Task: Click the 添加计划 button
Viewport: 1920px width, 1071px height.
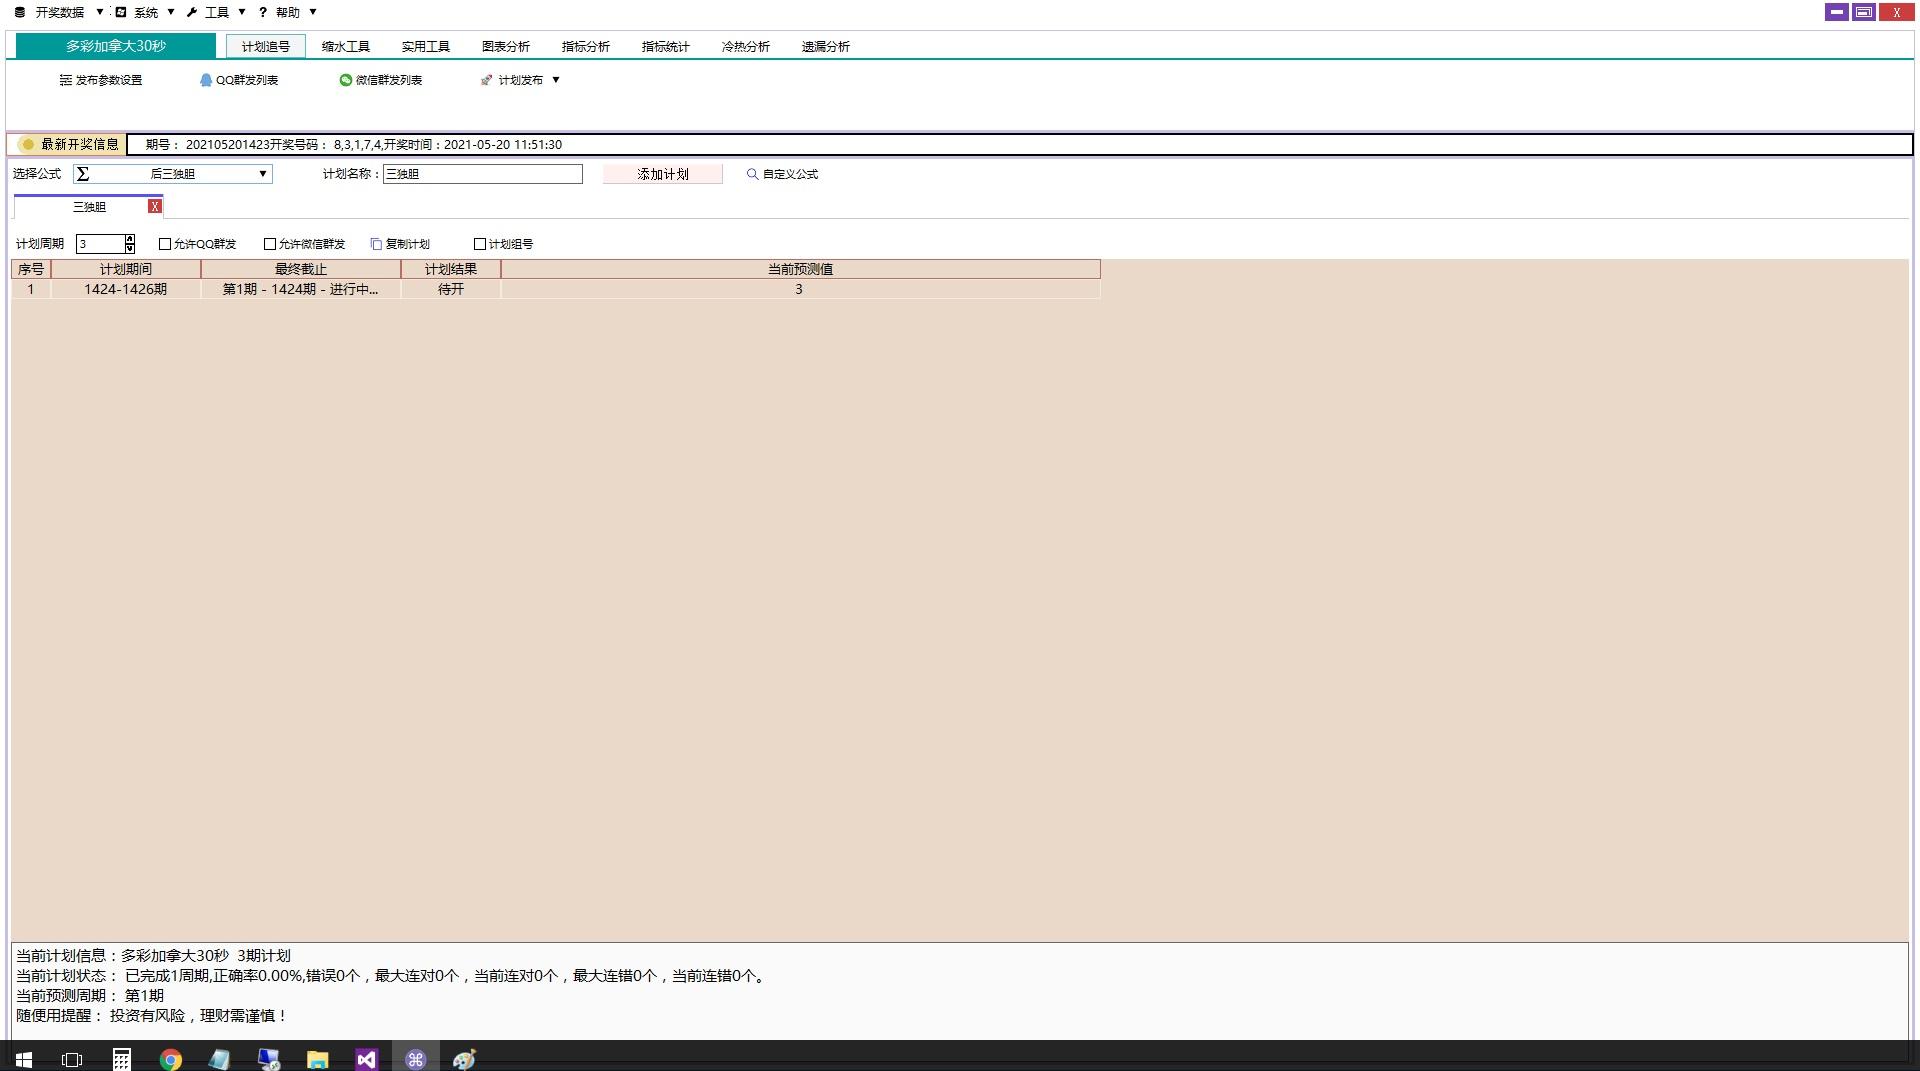Action: point(662,174)
